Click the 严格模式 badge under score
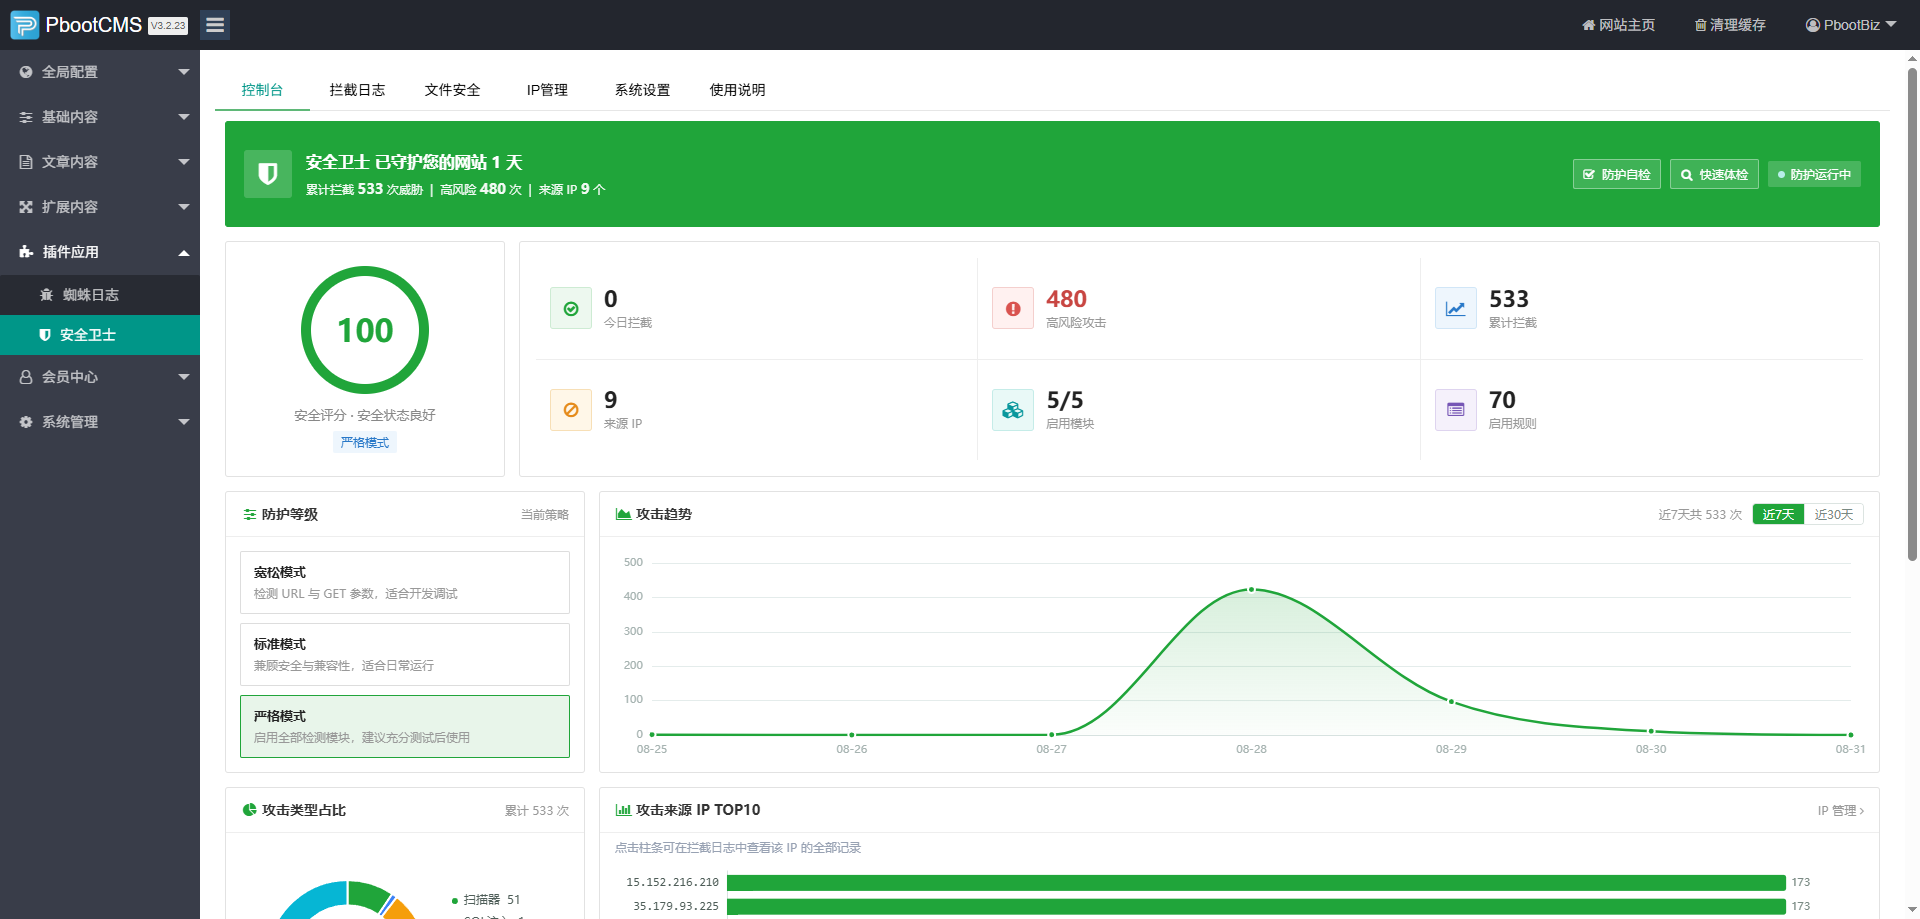This screenshot has height=919, width=1920. 365,443
